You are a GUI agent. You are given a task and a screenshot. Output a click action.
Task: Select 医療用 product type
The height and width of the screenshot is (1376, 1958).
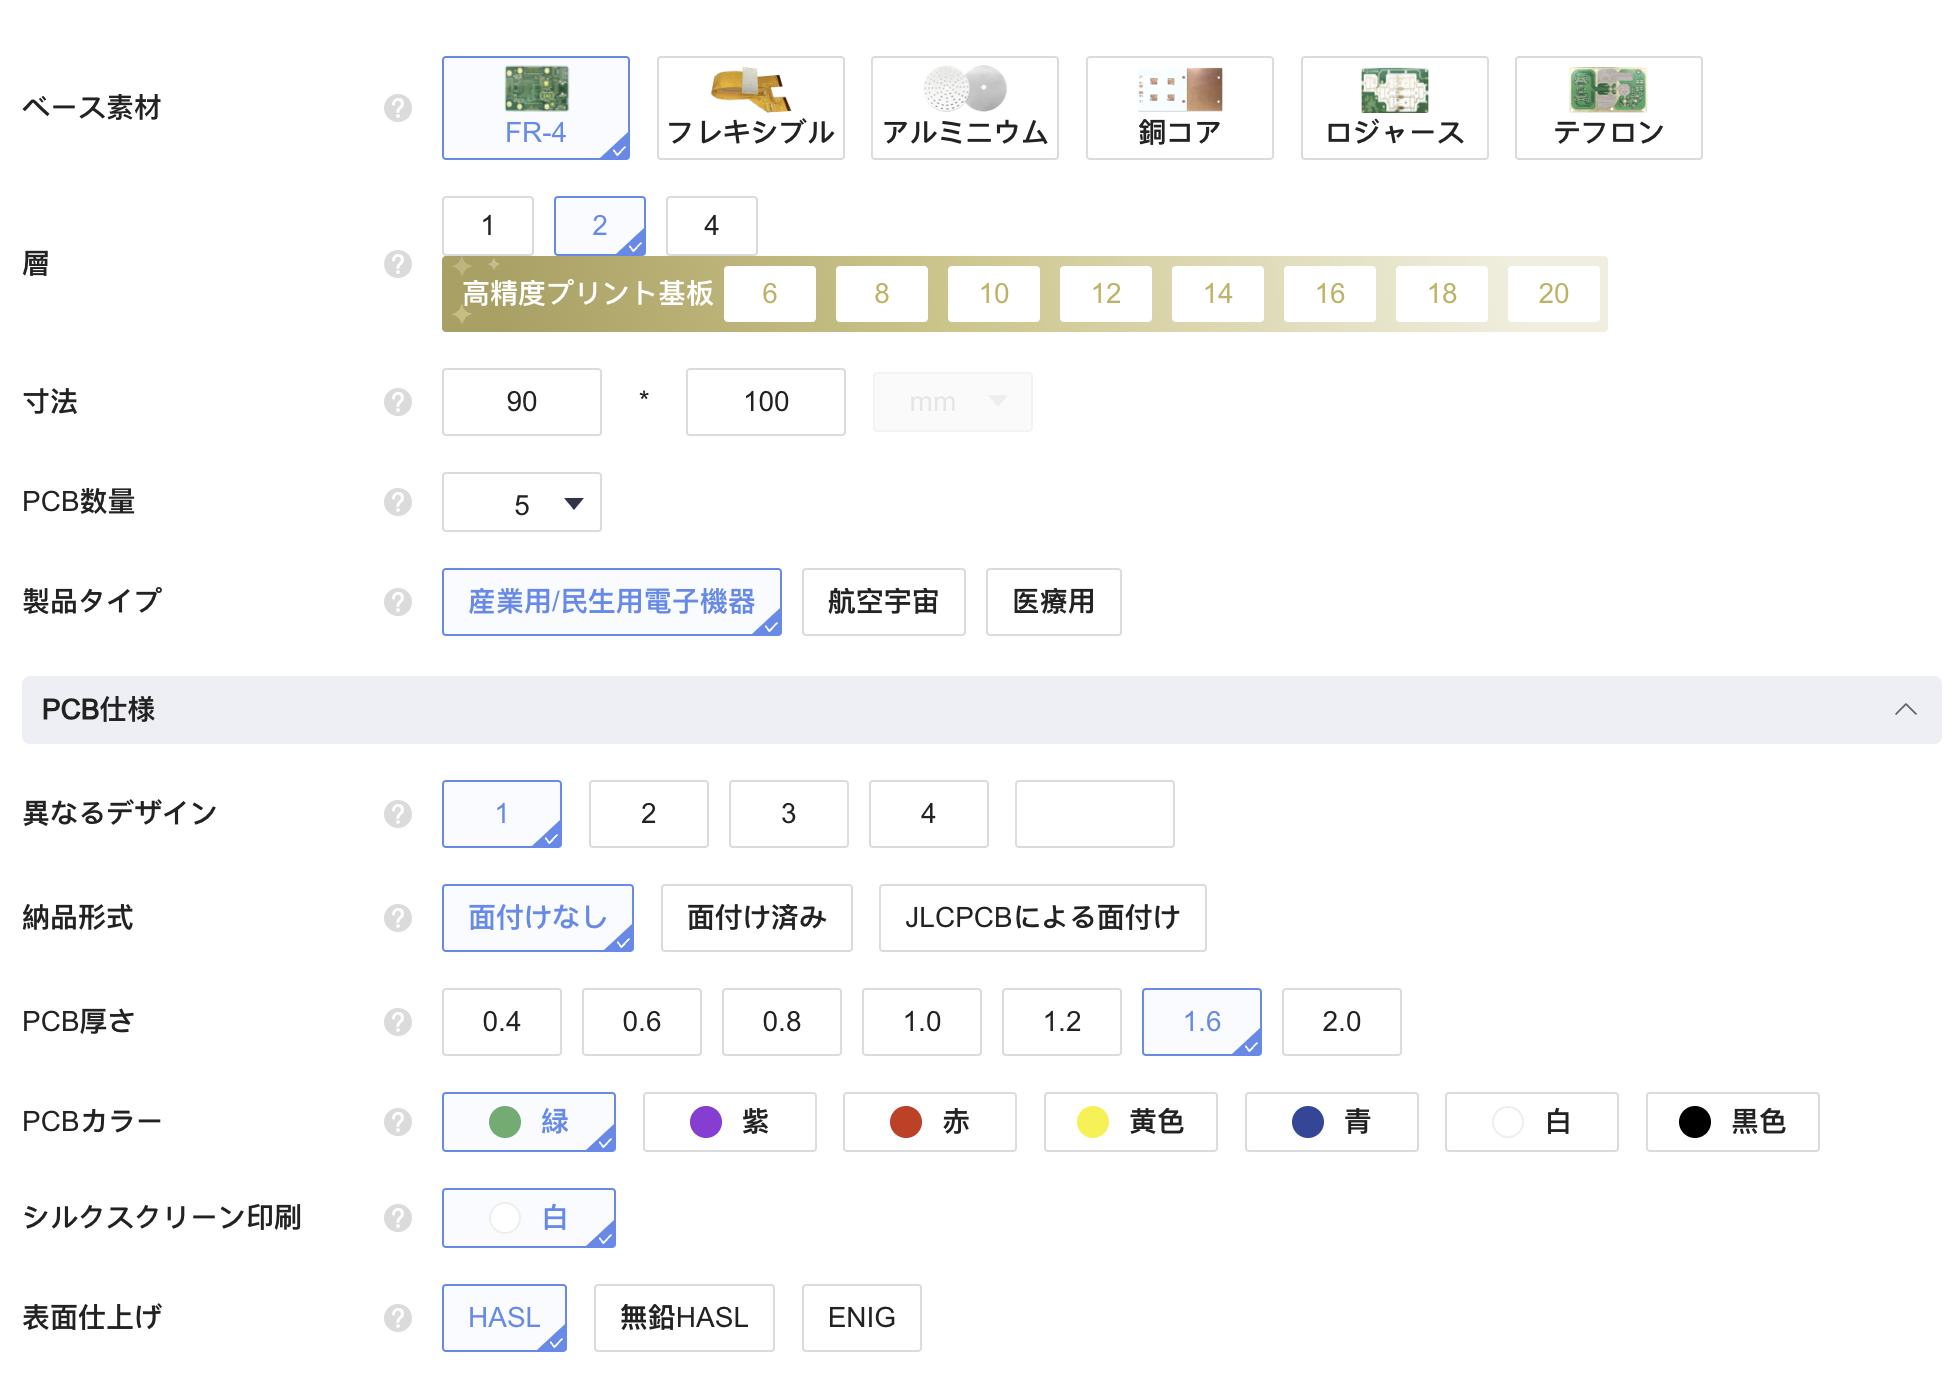pos(1054,602)
